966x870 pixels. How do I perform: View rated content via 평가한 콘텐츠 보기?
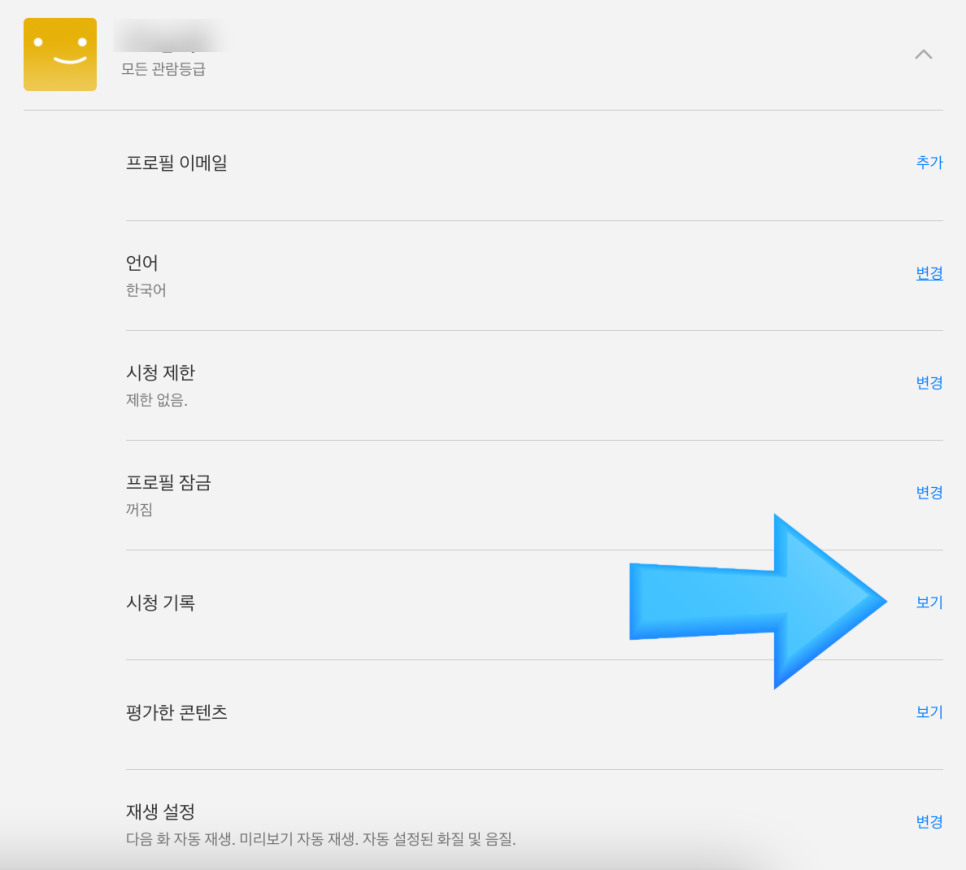tap(929, 712)
